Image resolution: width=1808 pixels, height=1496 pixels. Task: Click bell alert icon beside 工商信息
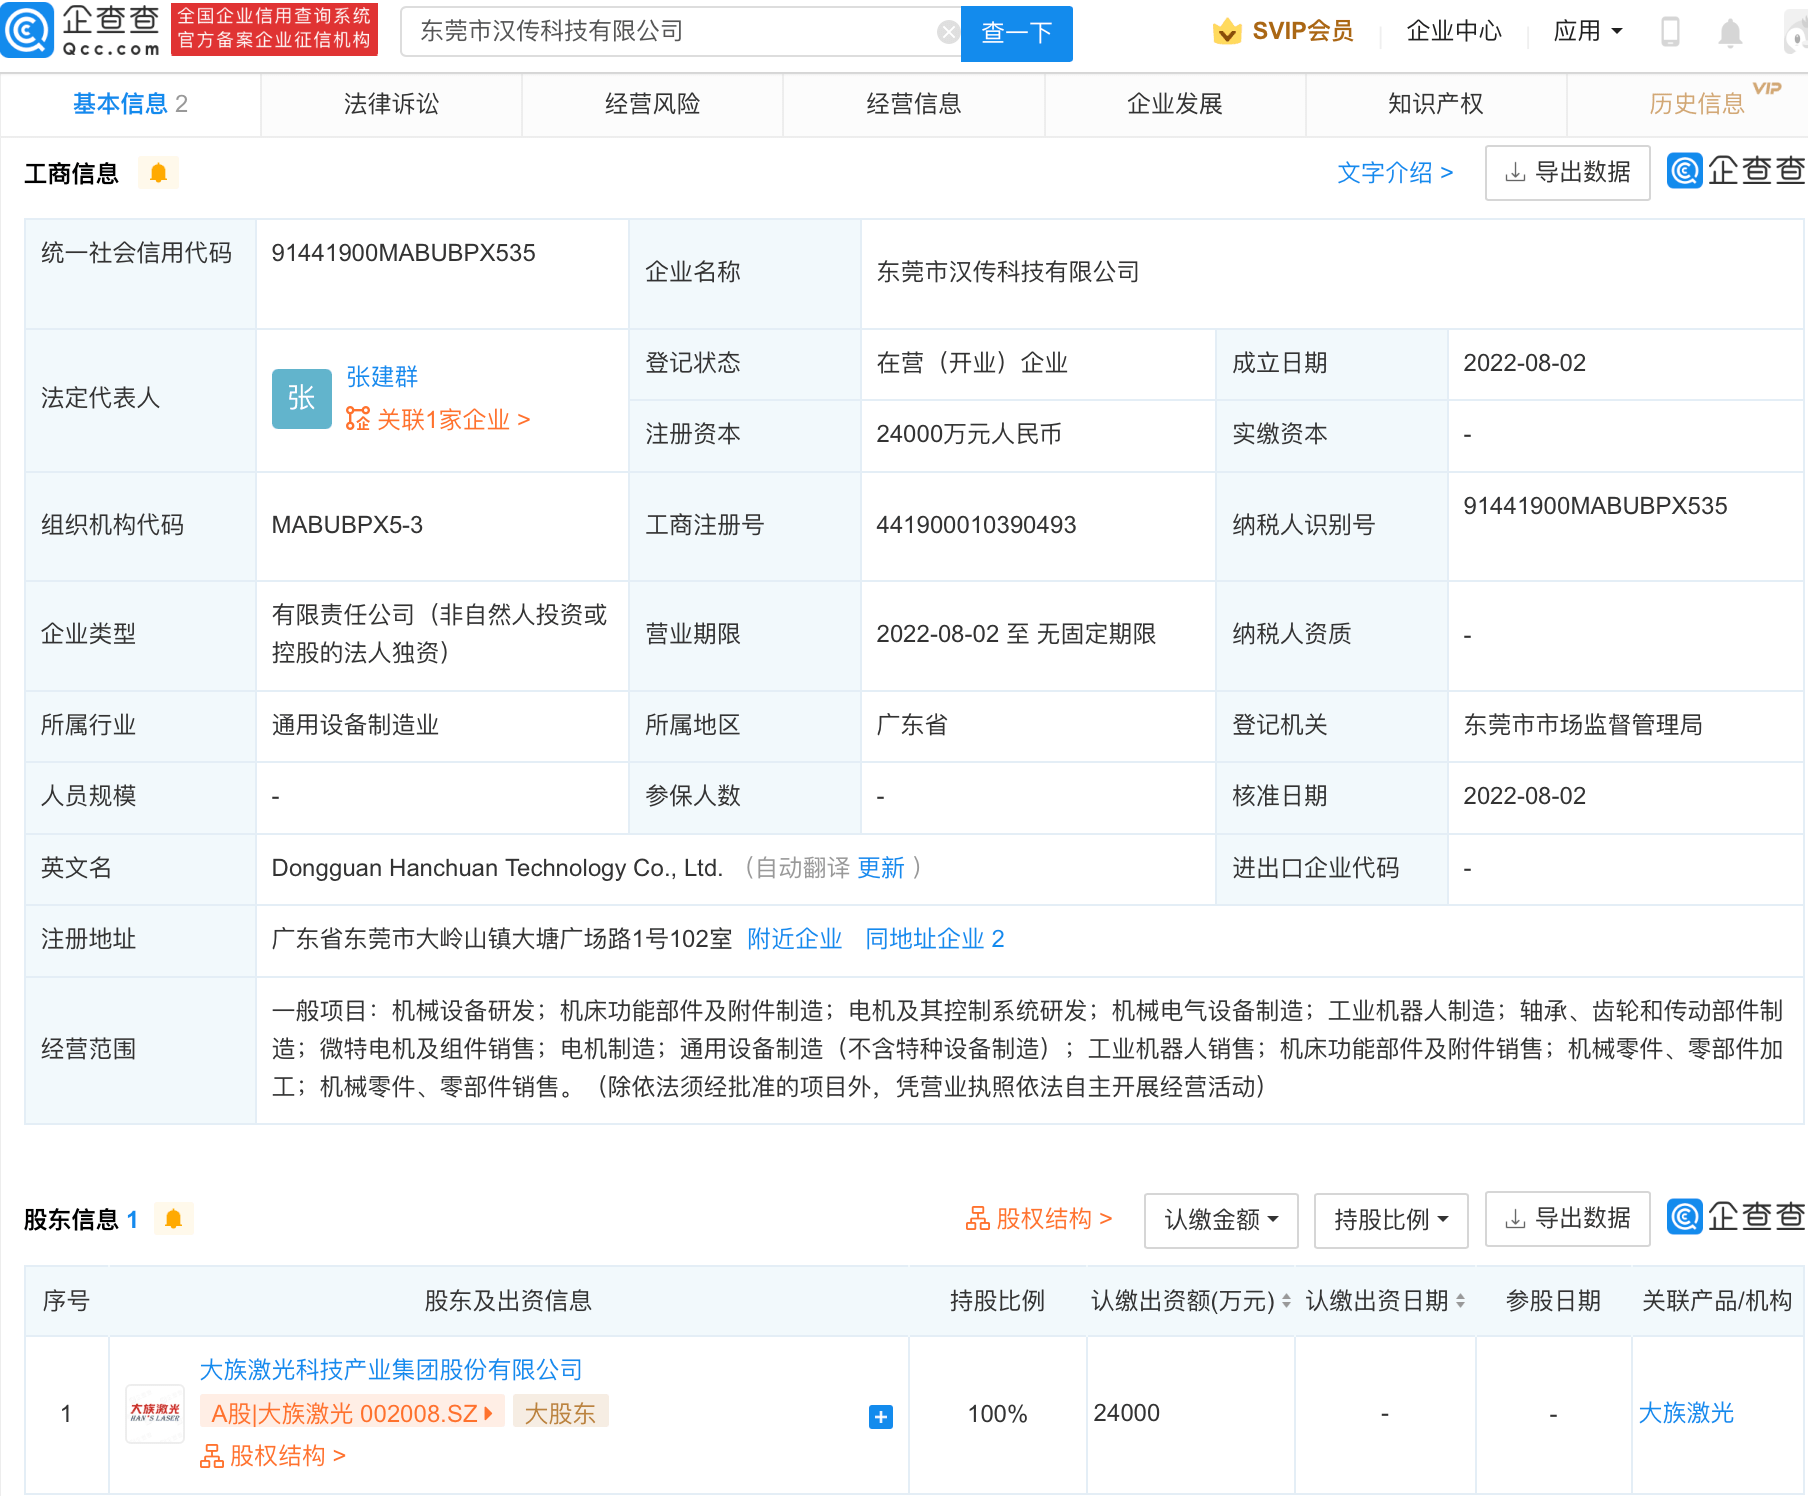click(158, 173)
